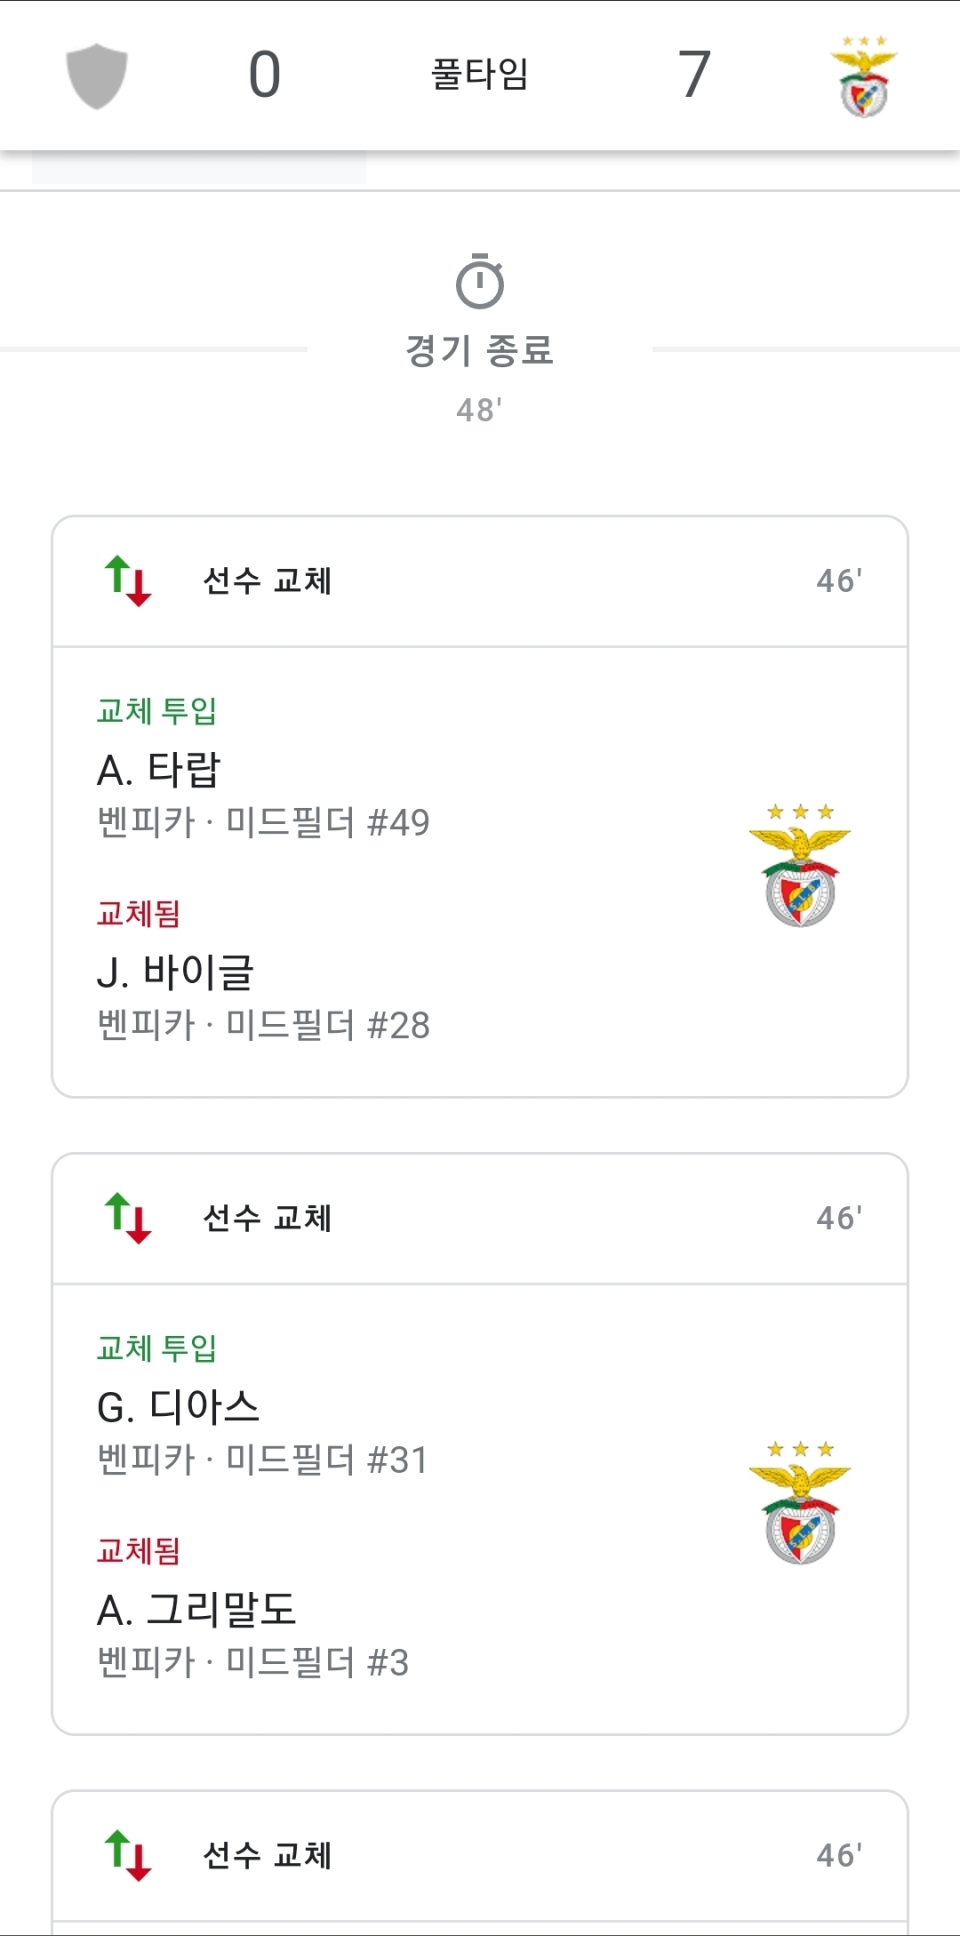960x1936 pixels.
Task: Tap the Benfica score 7
Action: click(694, 75)
